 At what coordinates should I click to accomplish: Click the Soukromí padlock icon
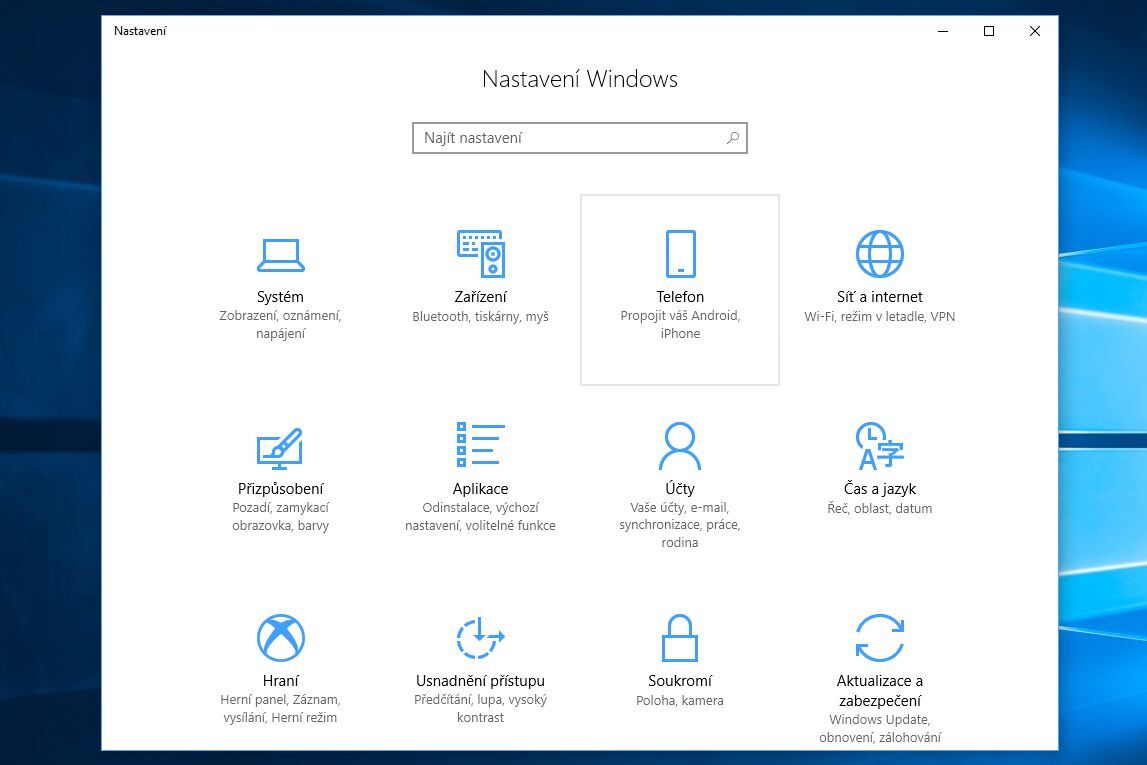[x=680, y=637]
